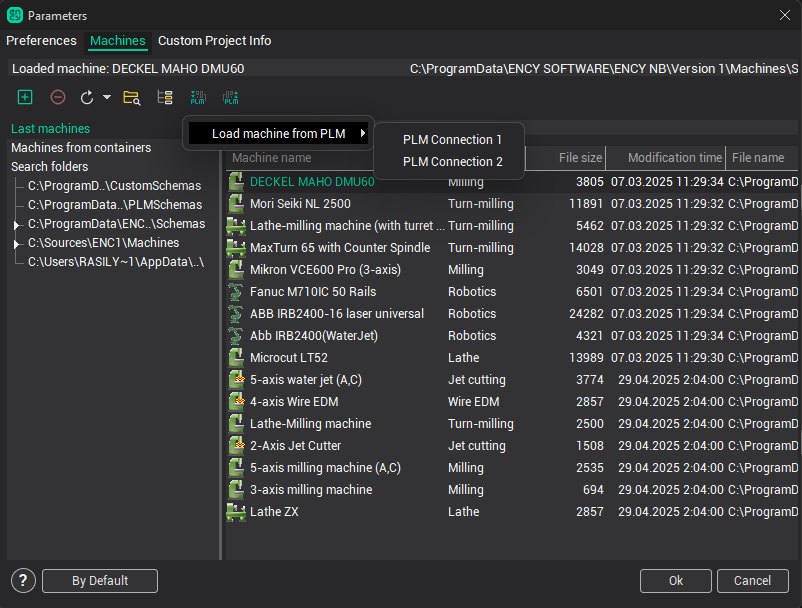Click the green add machine plus icon
The image size is (802, 608).
coord(25,97)
